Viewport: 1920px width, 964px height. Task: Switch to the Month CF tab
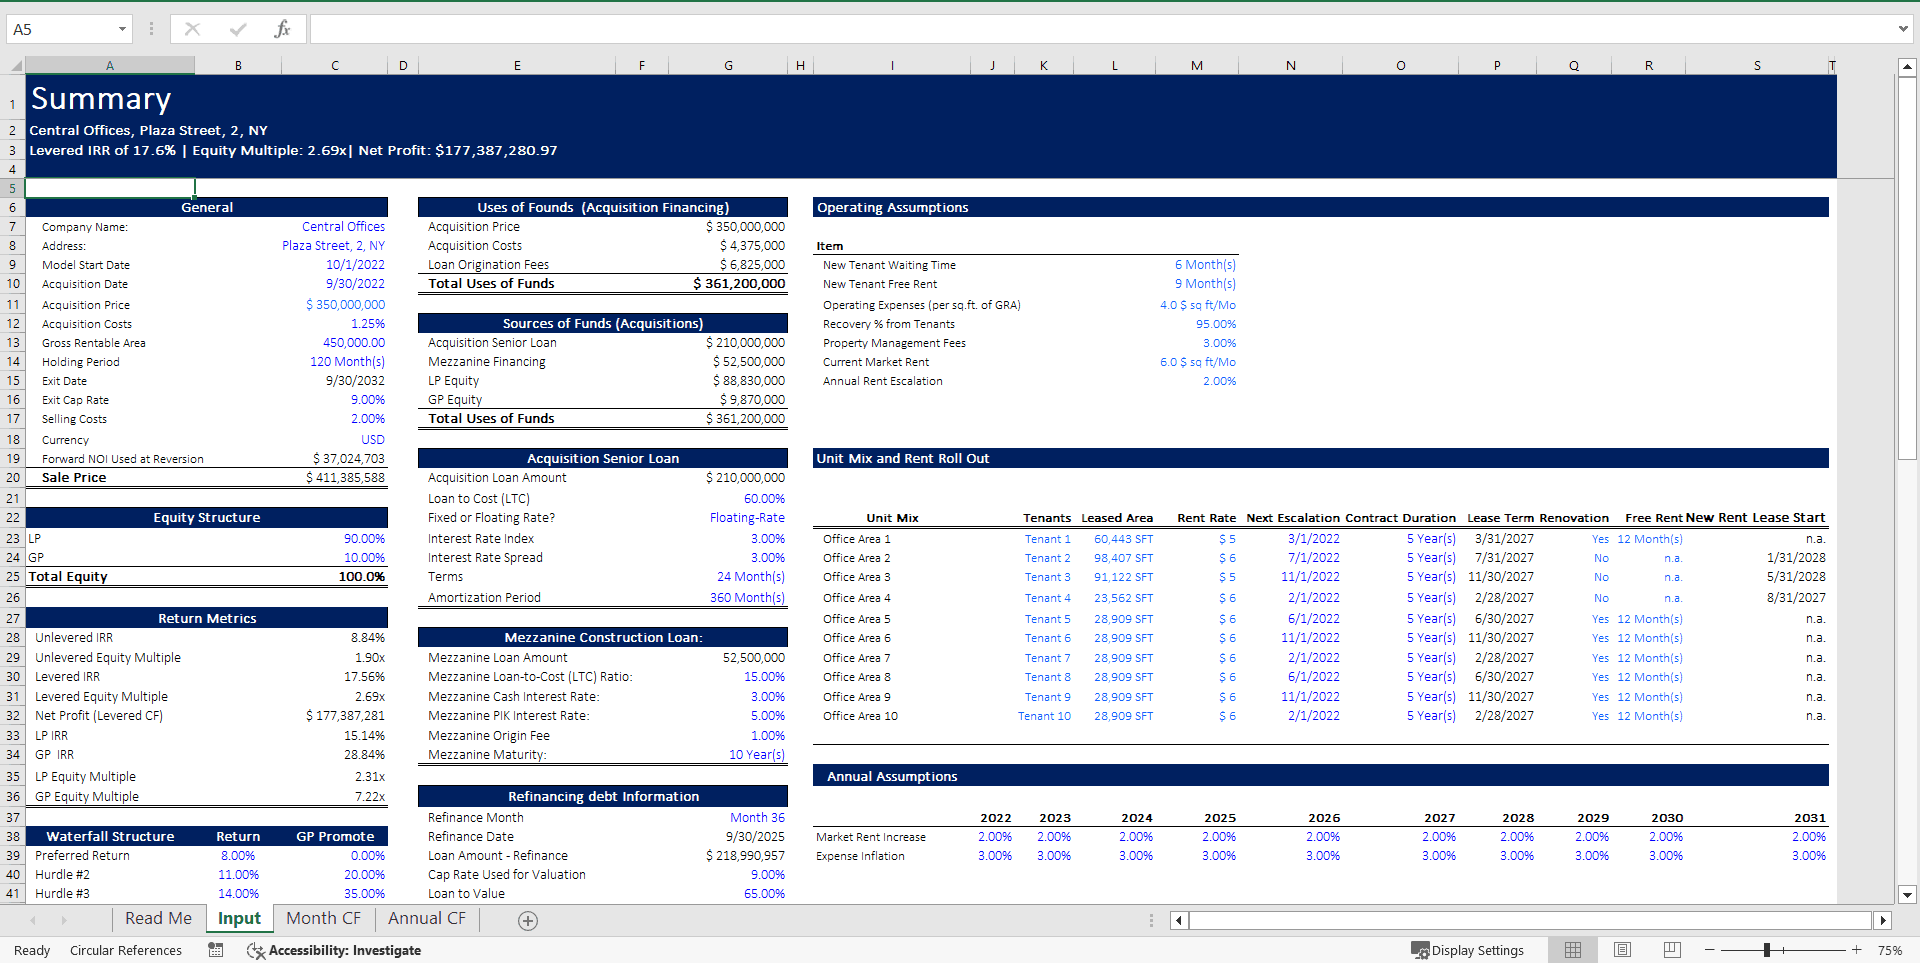pyautogui.click(x=323, y=918)
